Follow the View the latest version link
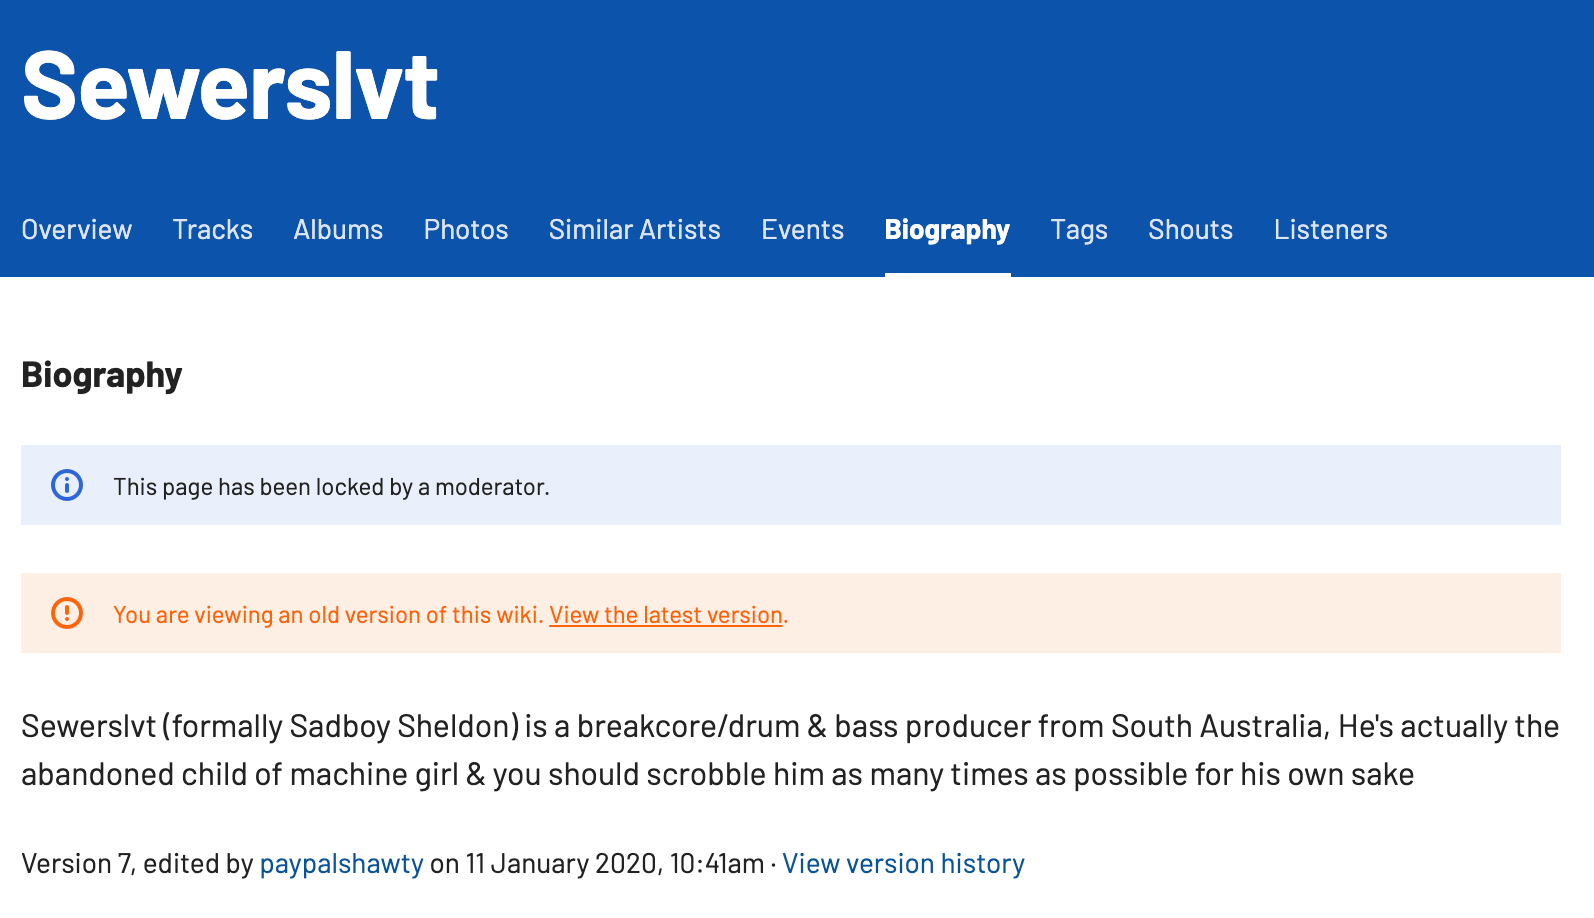 coord(666,615)
